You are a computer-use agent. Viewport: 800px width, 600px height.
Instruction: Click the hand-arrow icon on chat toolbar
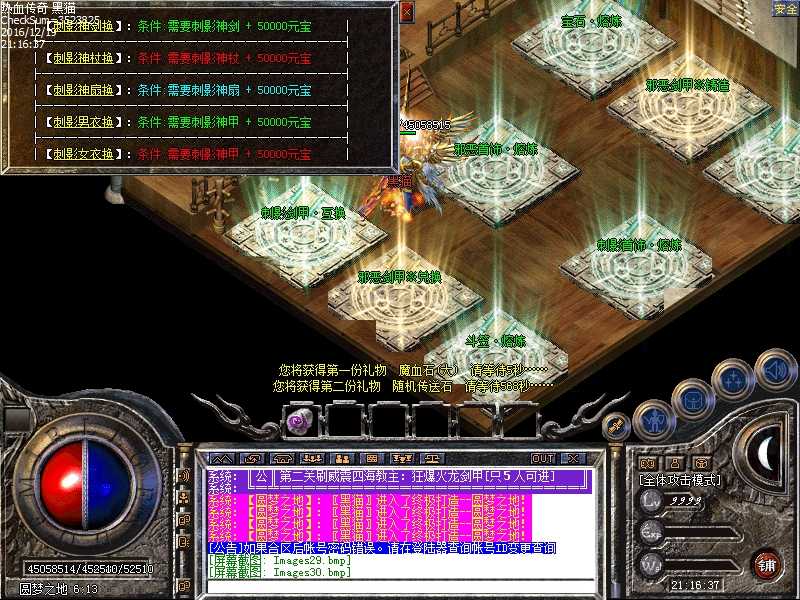point(253,459)
